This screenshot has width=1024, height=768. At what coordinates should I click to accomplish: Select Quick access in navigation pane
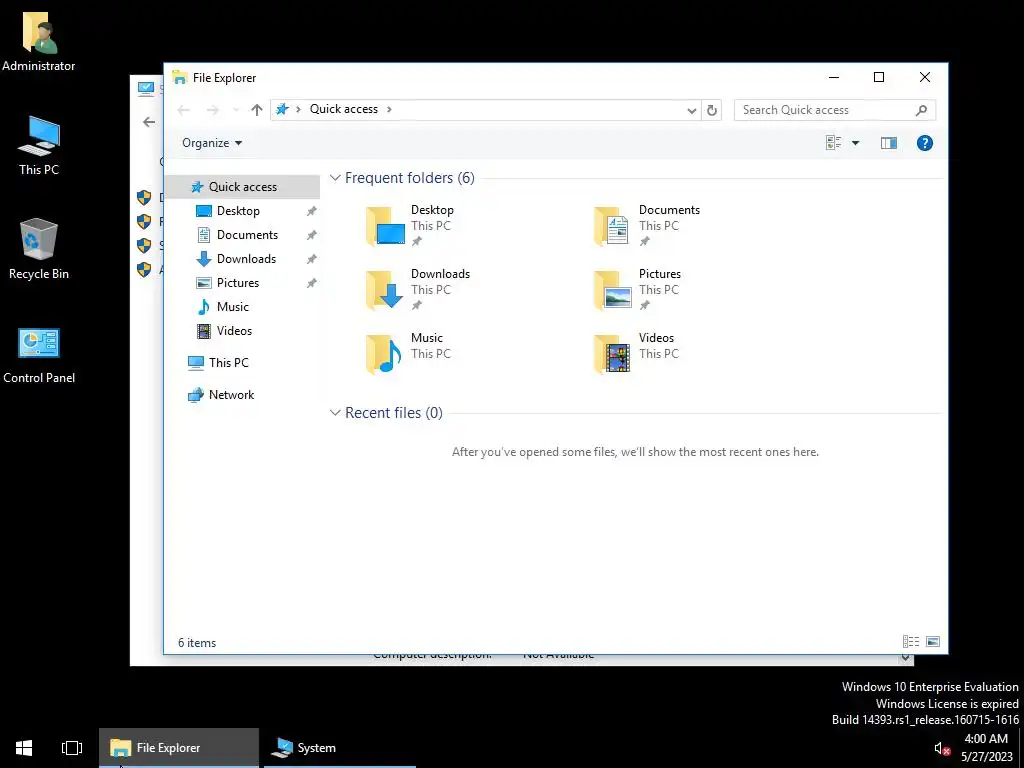coord(243,187)
